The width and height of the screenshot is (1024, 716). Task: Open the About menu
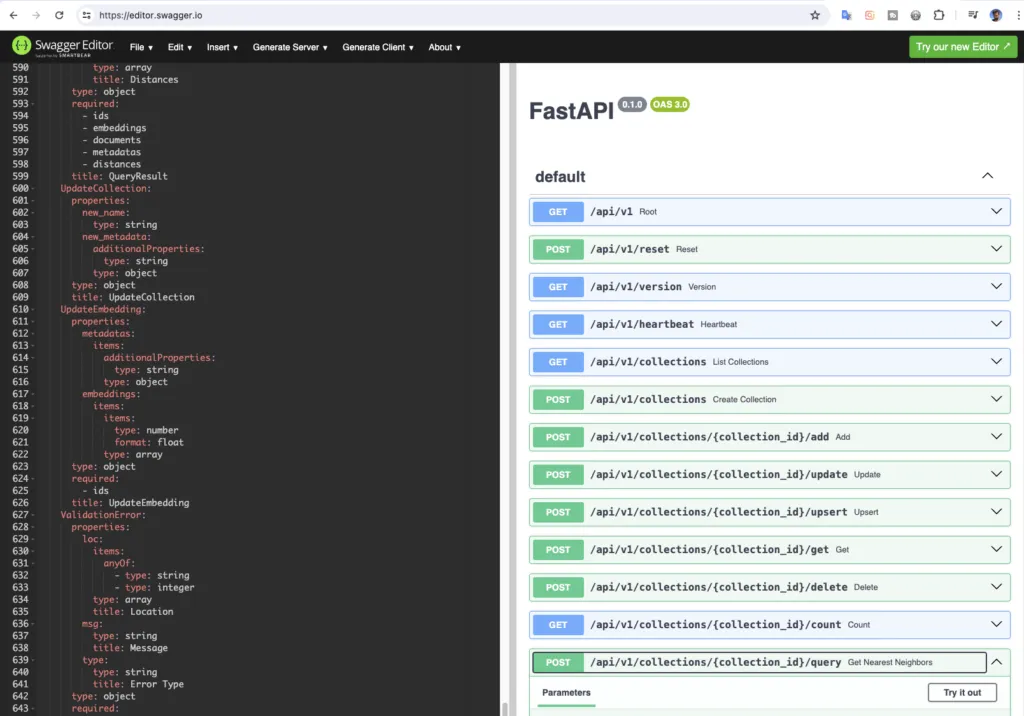coord(444,47)
